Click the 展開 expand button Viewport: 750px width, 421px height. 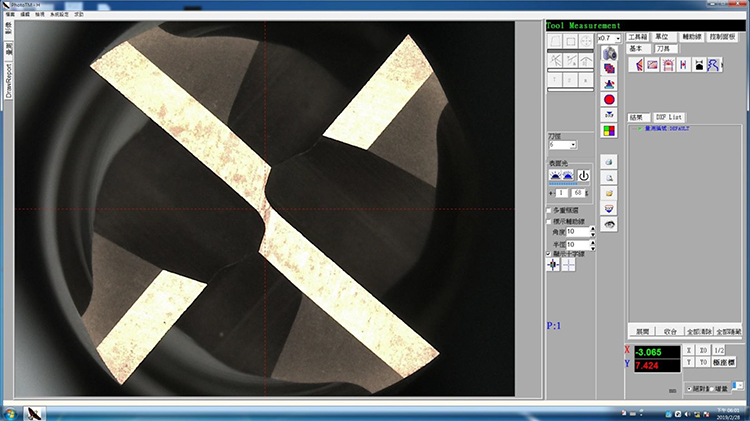[642, 330]
